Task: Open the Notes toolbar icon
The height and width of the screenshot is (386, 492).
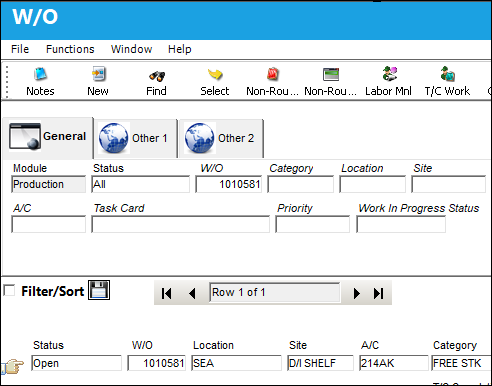Action: [40, 74]
